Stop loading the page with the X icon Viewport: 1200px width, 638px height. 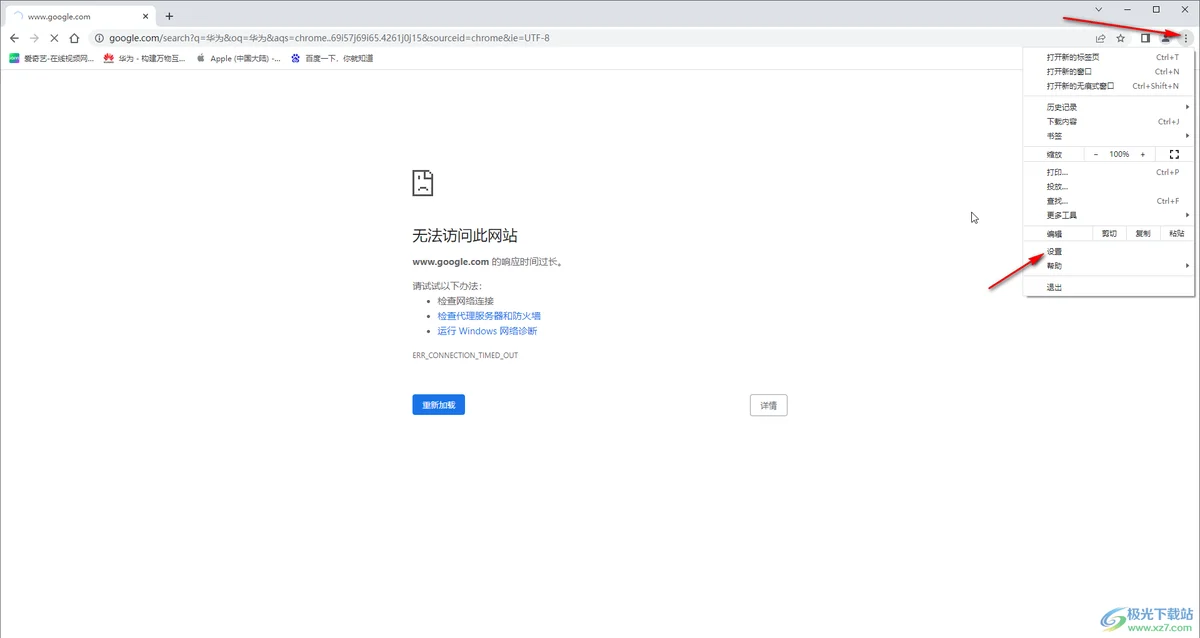pyautogui.click(x=54, y=37)
